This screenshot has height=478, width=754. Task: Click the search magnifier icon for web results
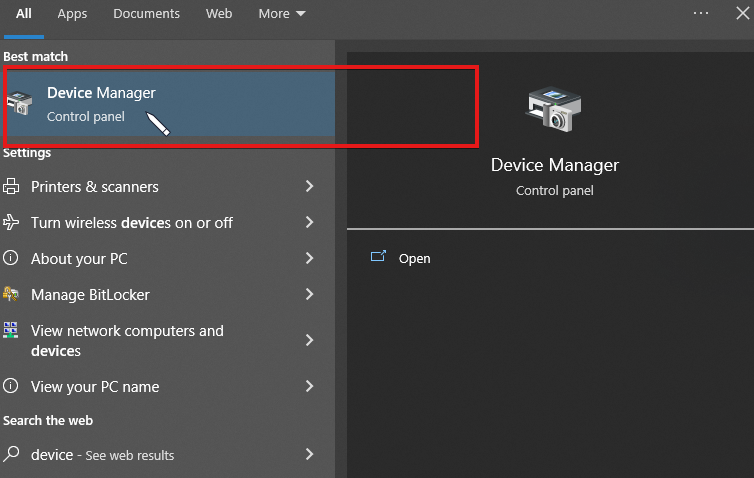pos(11,454)
